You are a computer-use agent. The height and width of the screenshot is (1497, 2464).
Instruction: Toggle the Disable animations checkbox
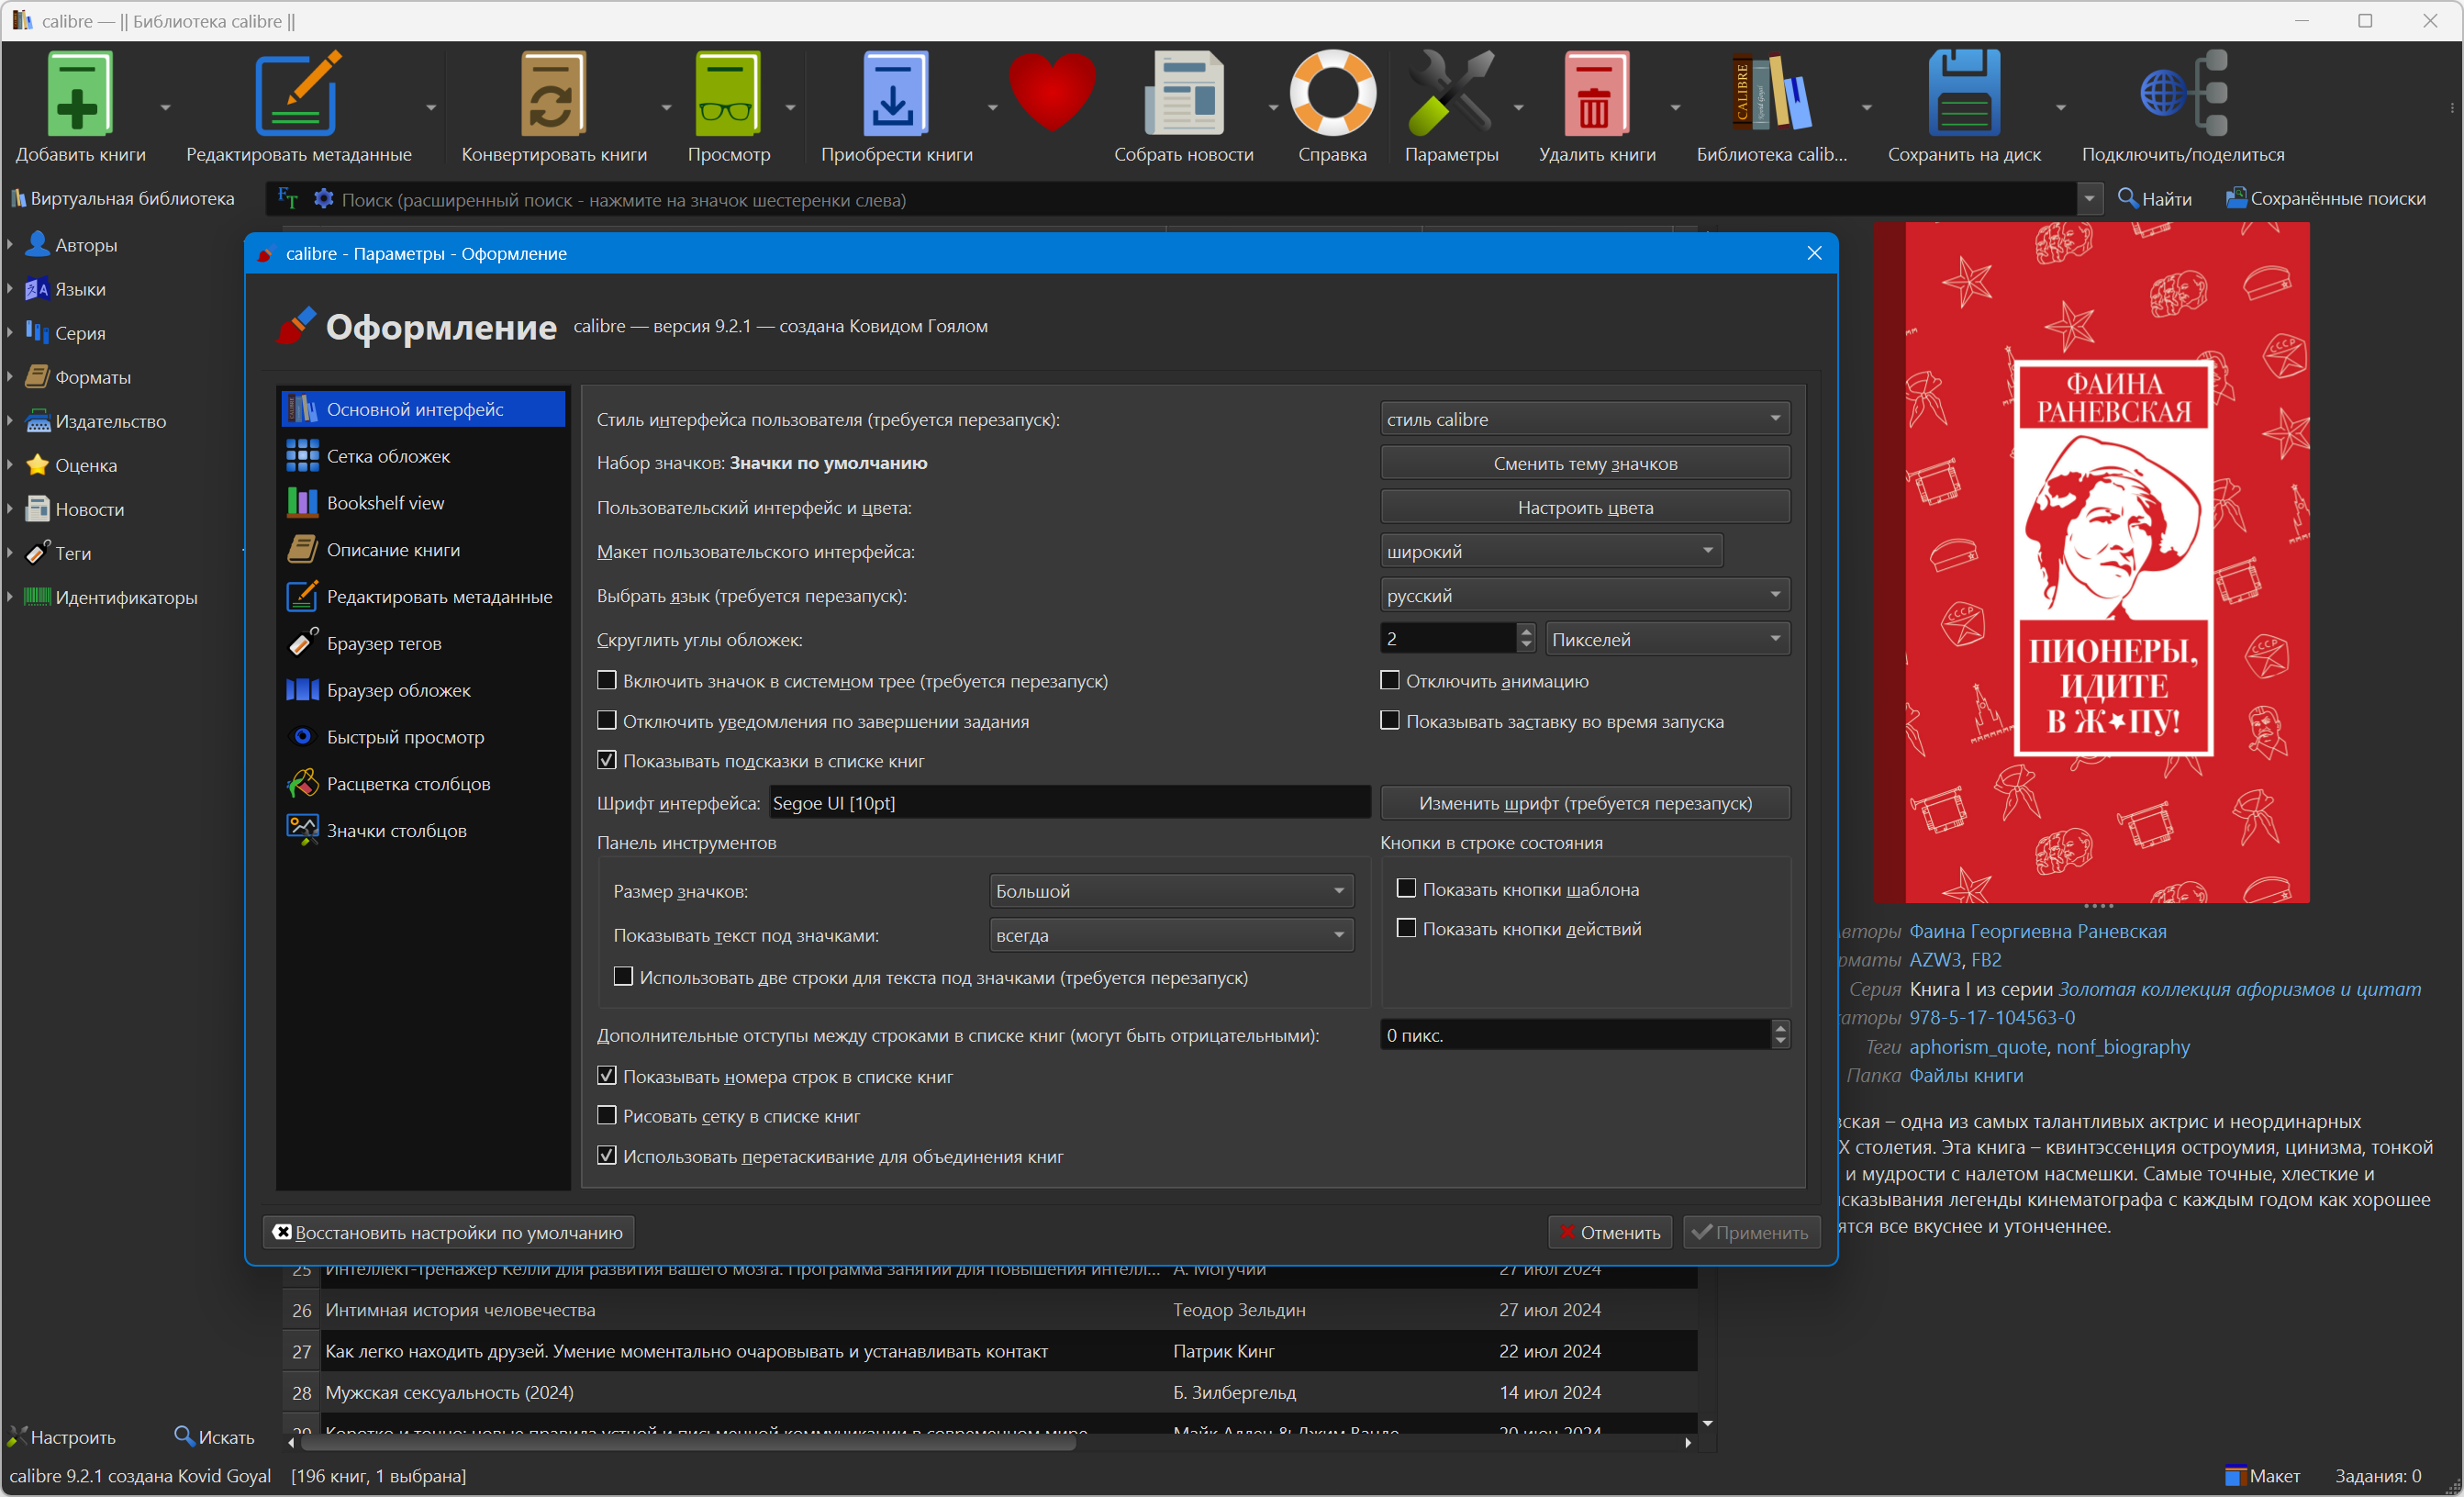(1390, 681)
